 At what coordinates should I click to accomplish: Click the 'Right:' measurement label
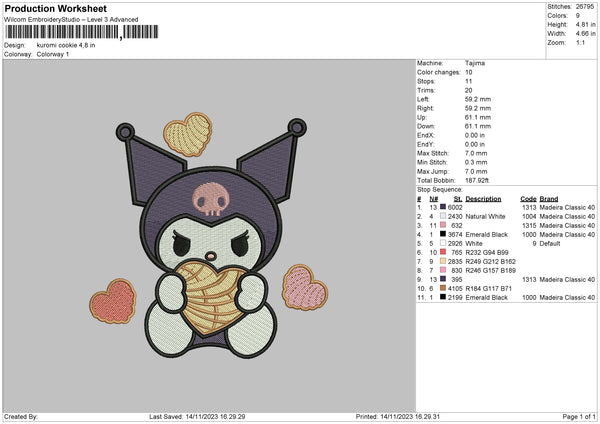[425, 108]
